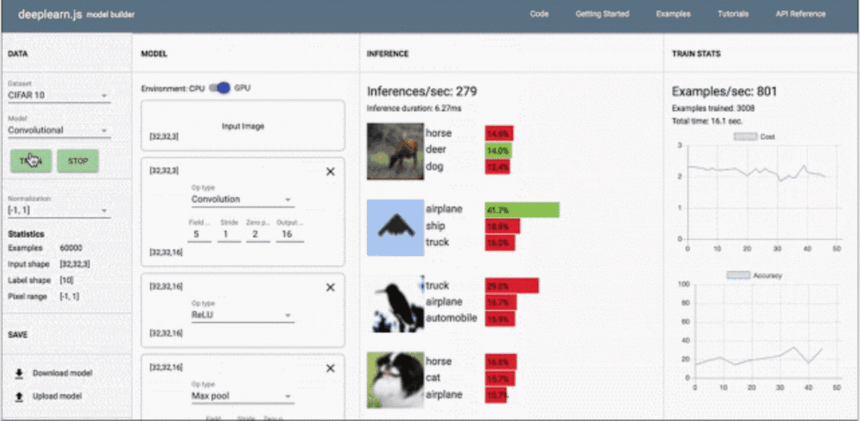Open the Normalization dropdown
The image size is (860, 421).
[59, 211]
